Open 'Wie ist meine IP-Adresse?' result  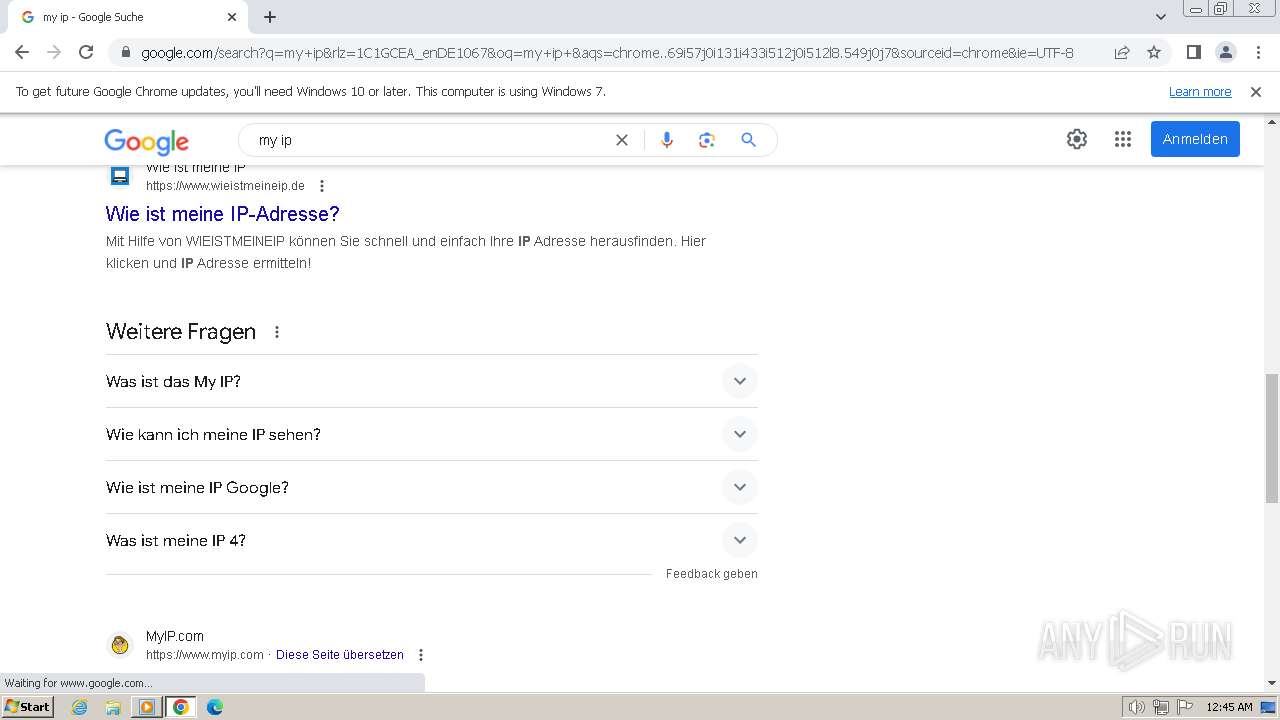(x=223, y=214)
